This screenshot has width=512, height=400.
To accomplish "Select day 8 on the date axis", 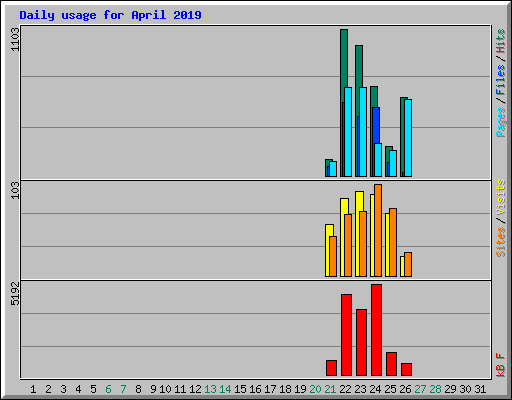I will coord(138,389).
